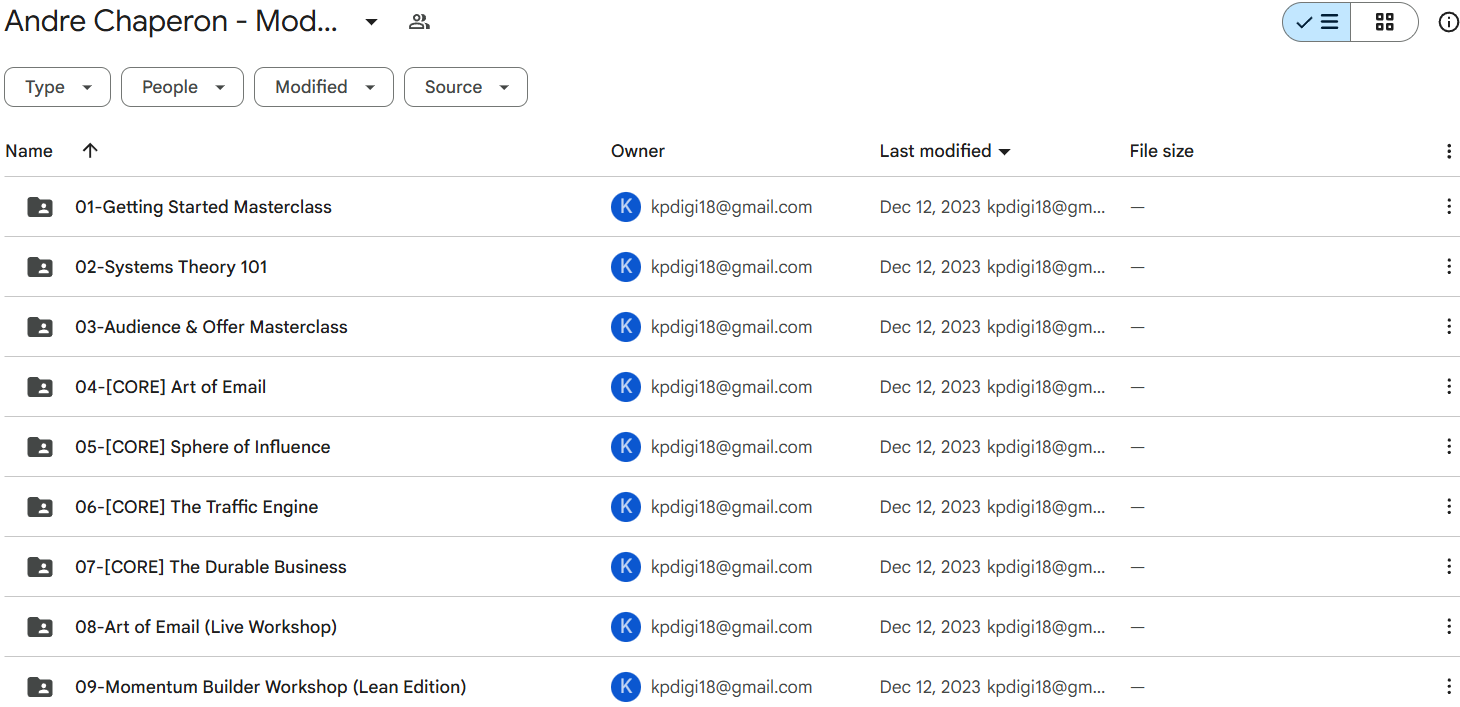The image size is (1460, 707).
Task: Open more actions for 03-Audience & Offer Masterclass
Action: click(1449, 327)
